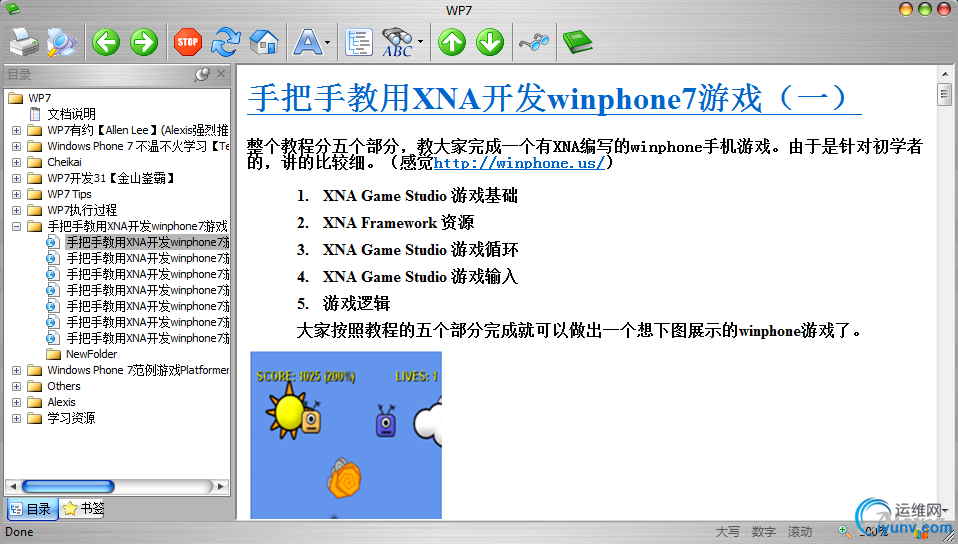Go to previous topic up arrow

tap(452, 42)
